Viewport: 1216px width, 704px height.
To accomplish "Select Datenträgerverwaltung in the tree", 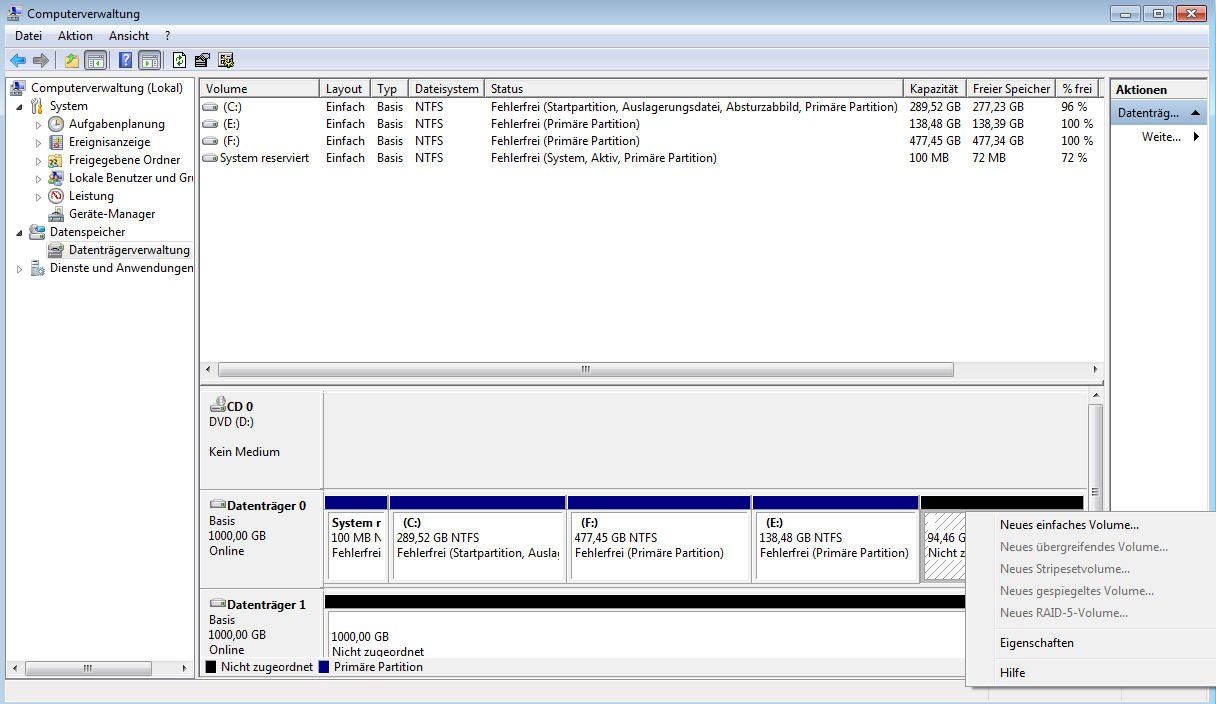I will click(x=129, y=250).
